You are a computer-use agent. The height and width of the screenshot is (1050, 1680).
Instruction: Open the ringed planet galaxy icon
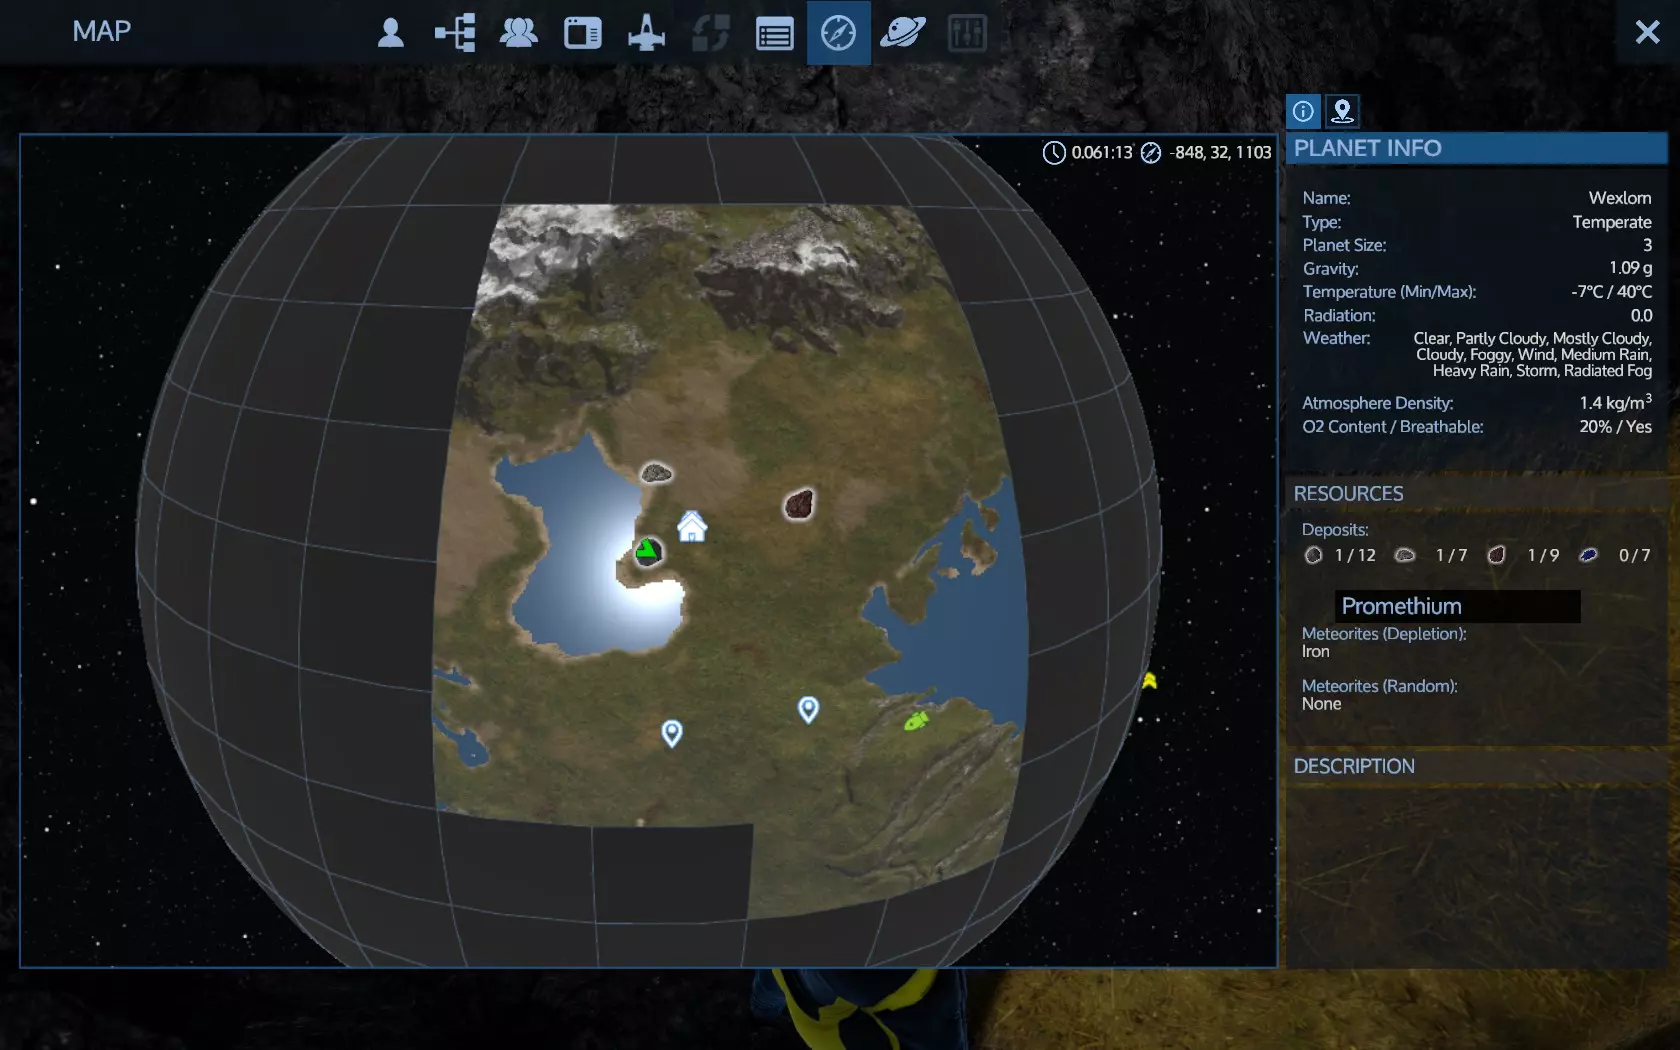(903, 33)
